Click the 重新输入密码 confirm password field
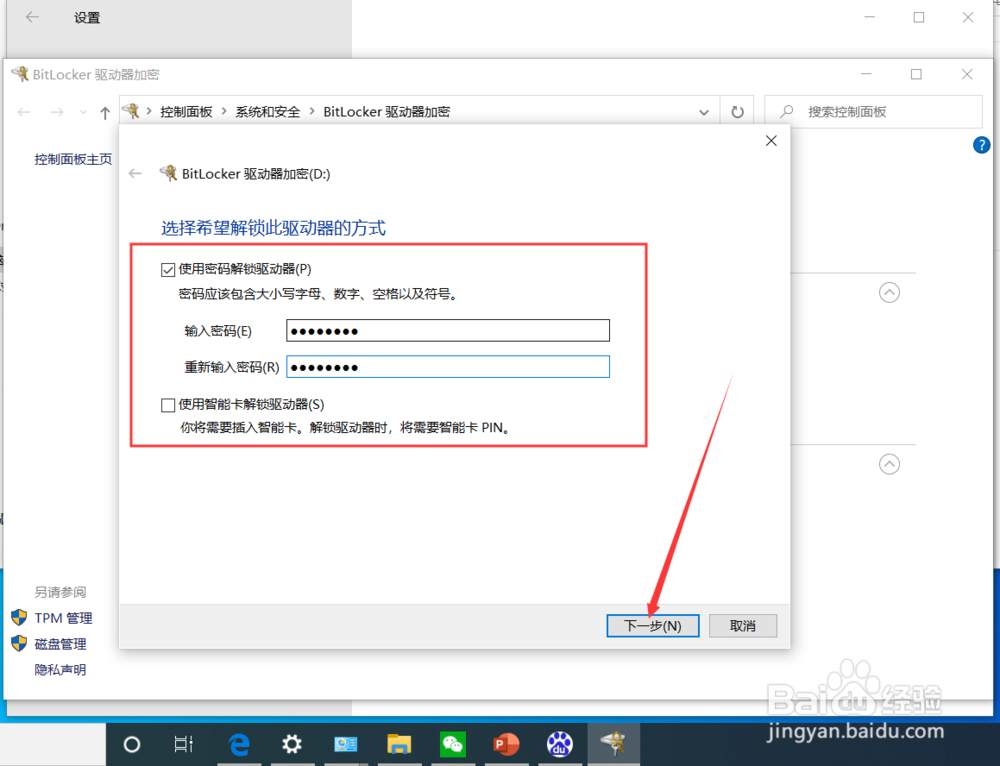The height and width of the screenshot is (766, 1000). [448, 367]
